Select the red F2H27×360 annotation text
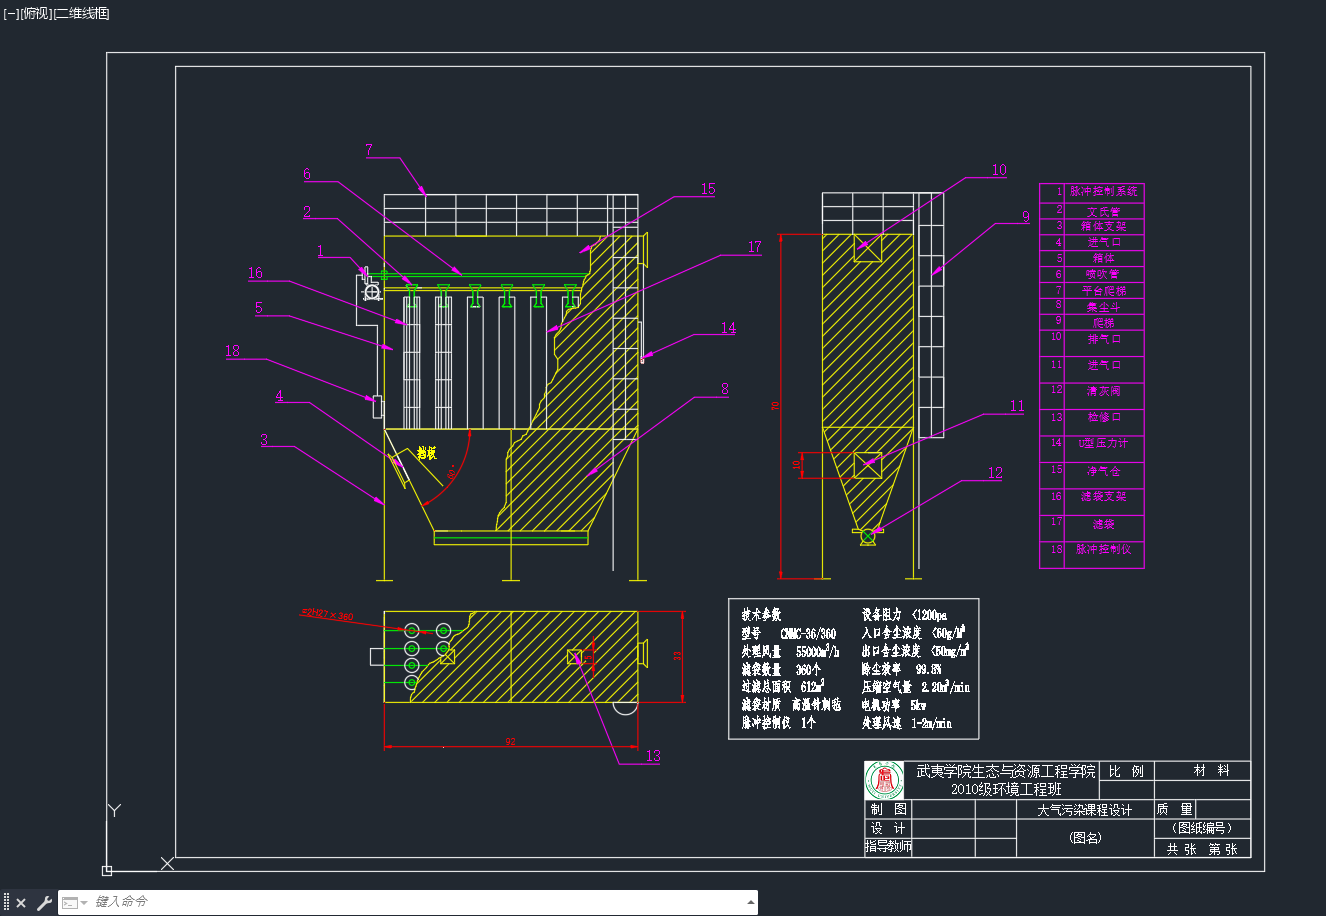This screenshot has height=916, width=1326. [x=327, y=615]
